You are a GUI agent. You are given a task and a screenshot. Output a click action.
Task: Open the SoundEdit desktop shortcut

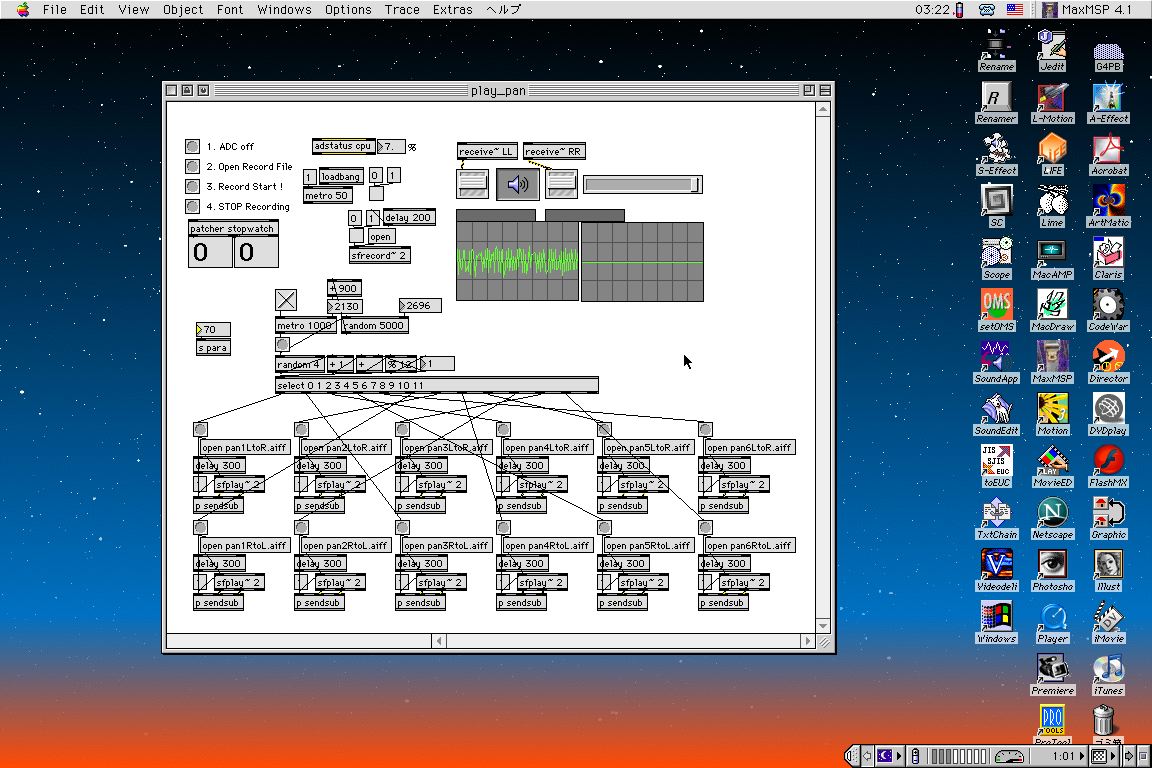tap(996, 410)
